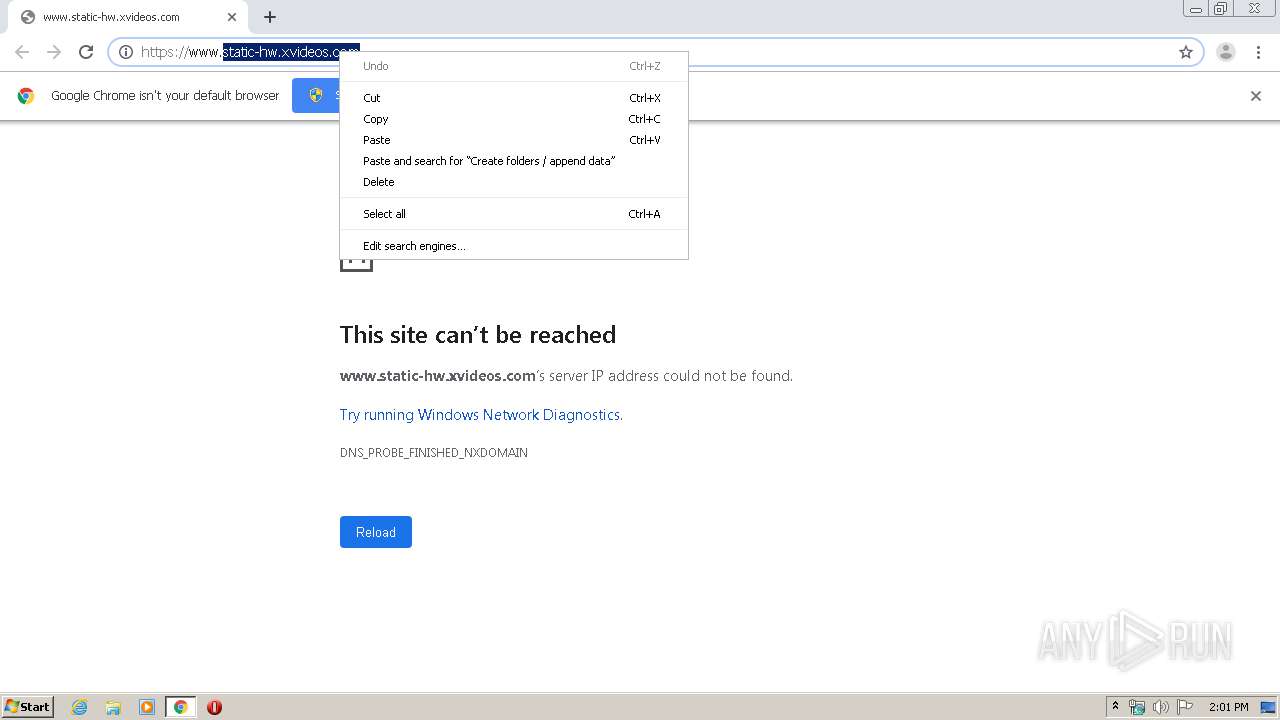Click This site can't be reached heading
Screen dimensions: 1280x720
[x=478, y=335]
